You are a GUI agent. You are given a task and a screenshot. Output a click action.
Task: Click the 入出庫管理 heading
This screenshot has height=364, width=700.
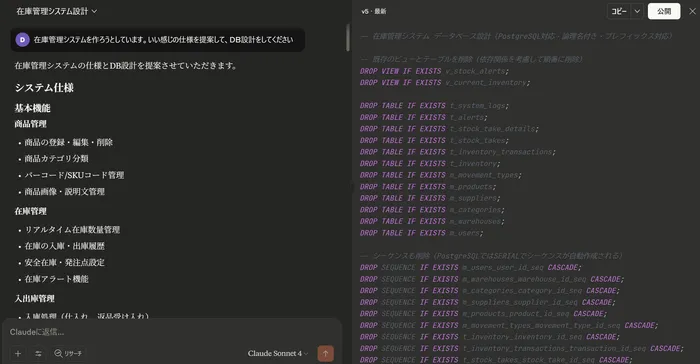click(34, 298)
